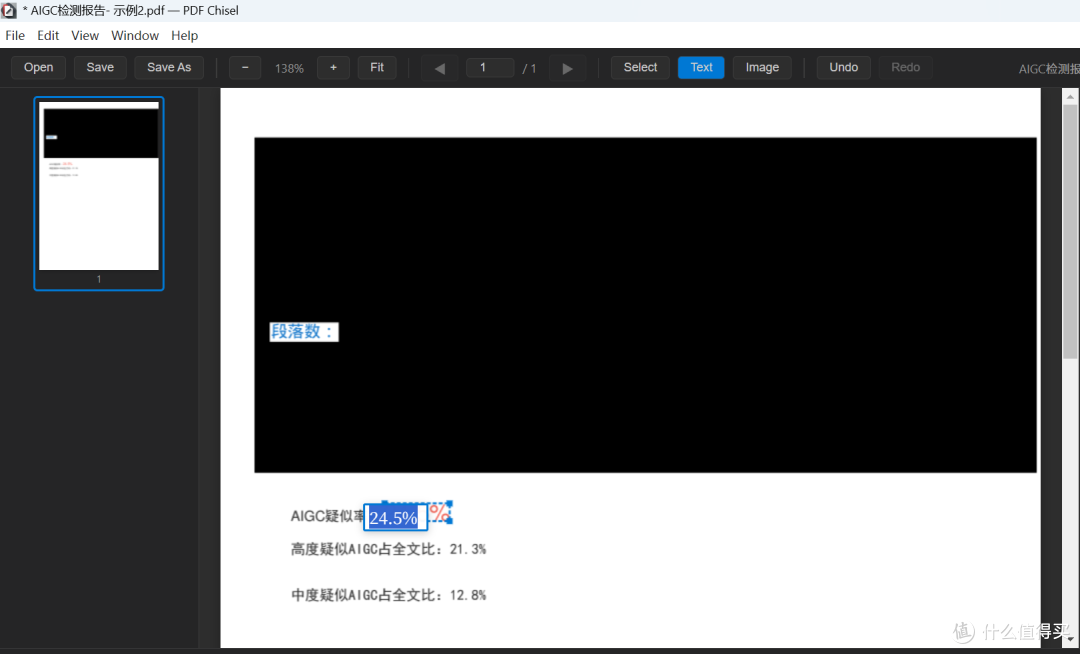
Task: Open the Help menu
Action: click(x=185, y=36)
